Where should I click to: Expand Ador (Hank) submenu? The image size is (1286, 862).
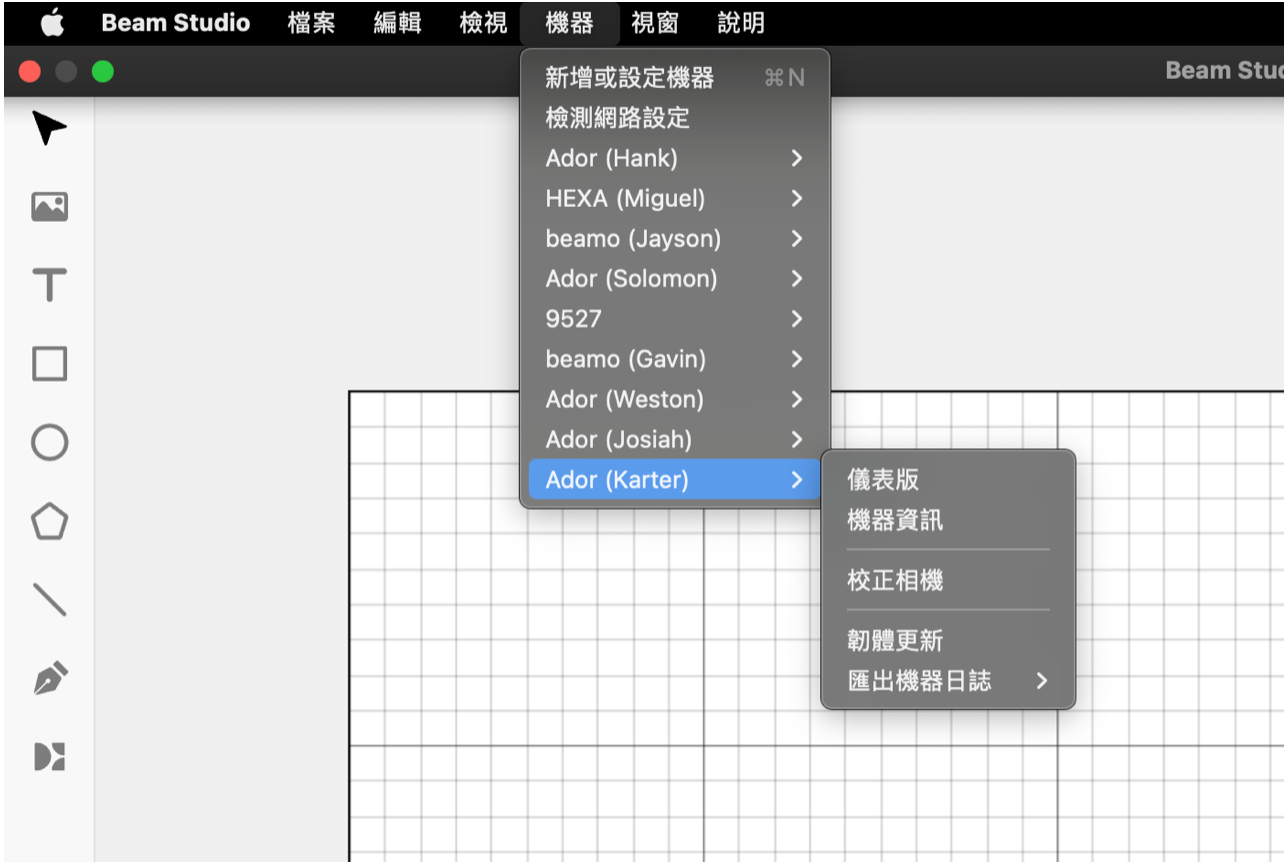coord(675,158)
